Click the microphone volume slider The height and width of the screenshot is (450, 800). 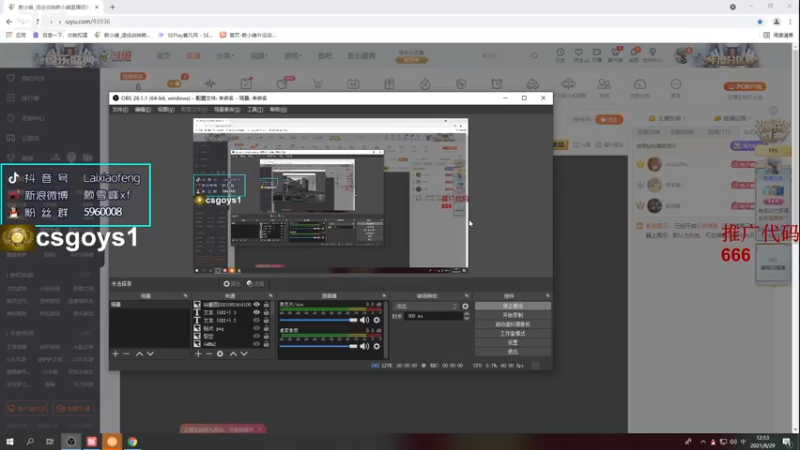pos(318,320)
